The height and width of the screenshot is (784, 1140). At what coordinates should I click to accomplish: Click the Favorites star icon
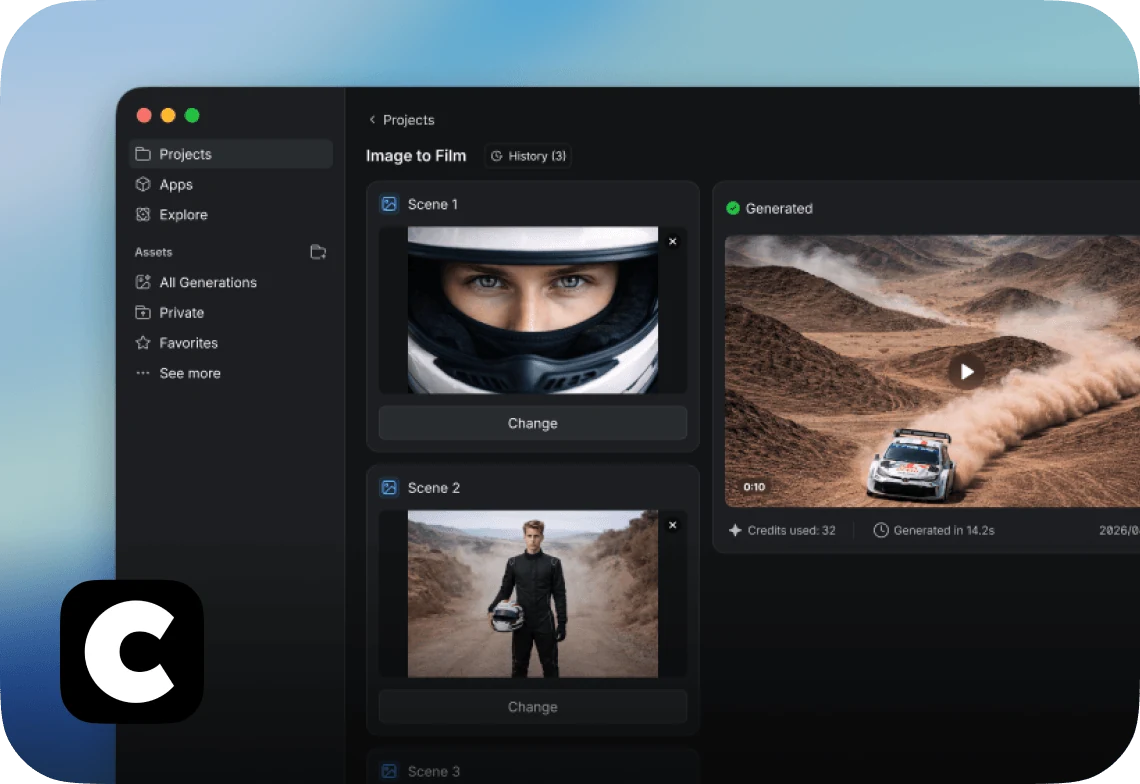(143, 343)
